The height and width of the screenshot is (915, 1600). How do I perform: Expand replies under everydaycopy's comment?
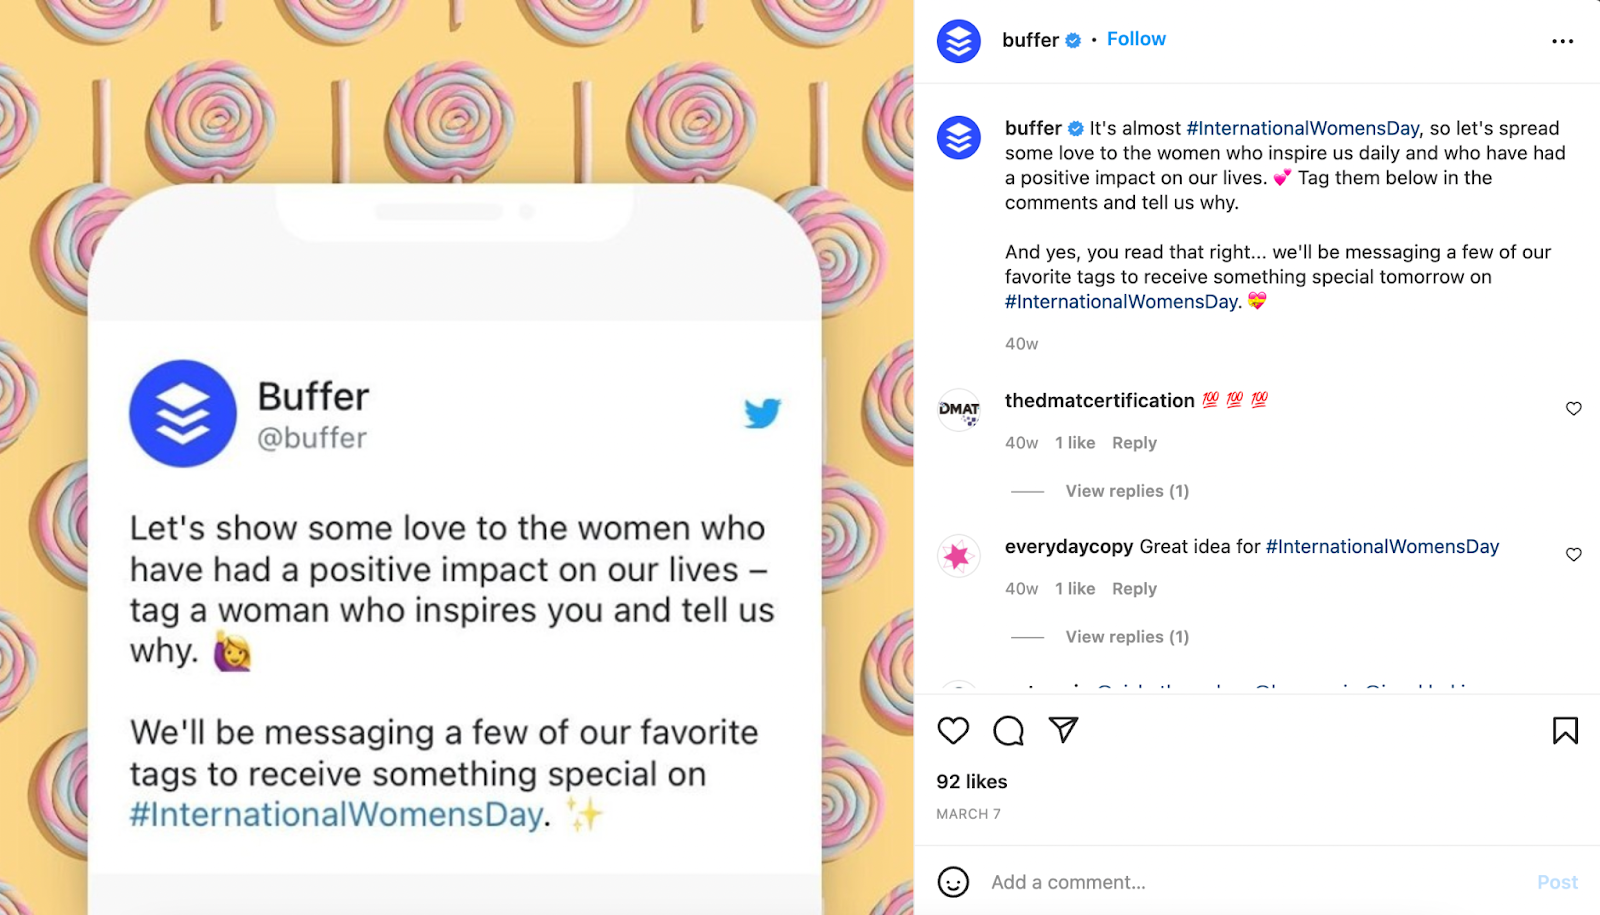click(1127, 637)
